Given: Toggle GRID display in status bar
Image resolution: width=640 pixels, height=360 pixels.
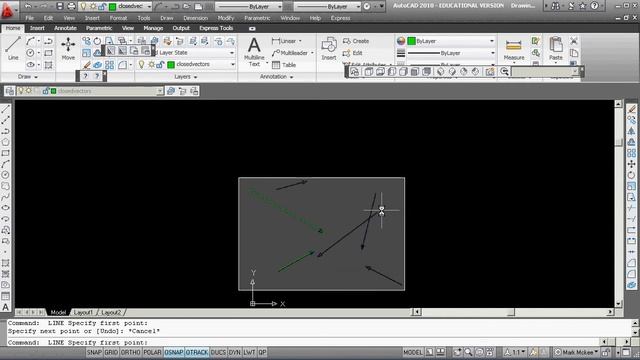Looking at the screenshot, I should 111,352.
